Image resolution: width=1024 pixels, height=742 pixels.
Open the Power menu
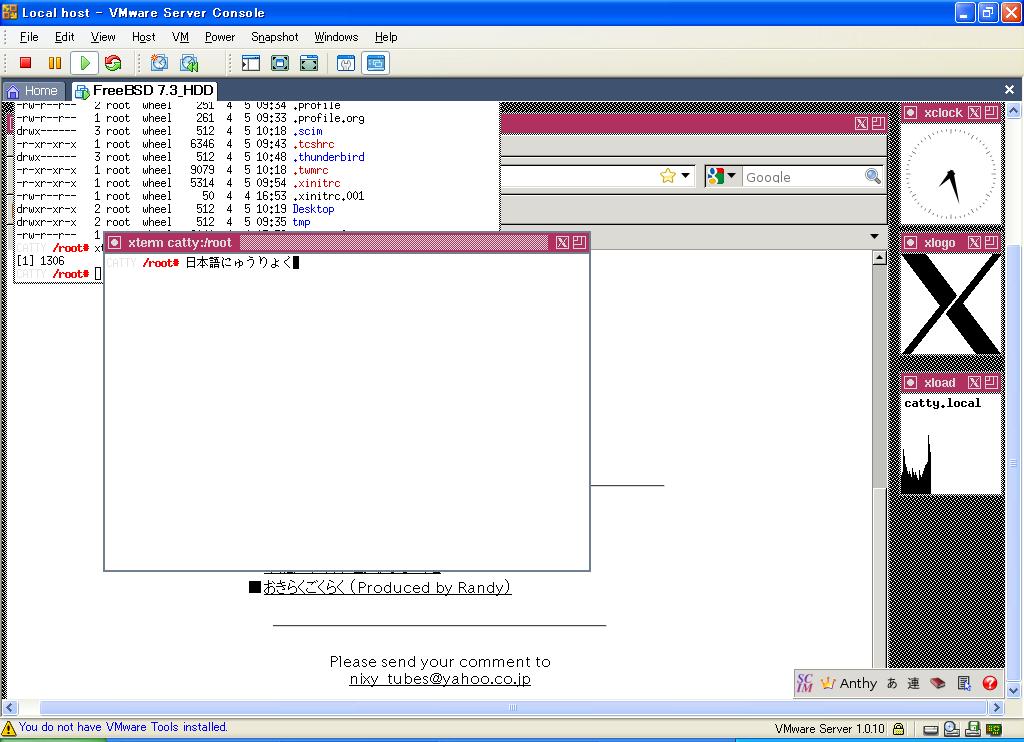[220, 37]
